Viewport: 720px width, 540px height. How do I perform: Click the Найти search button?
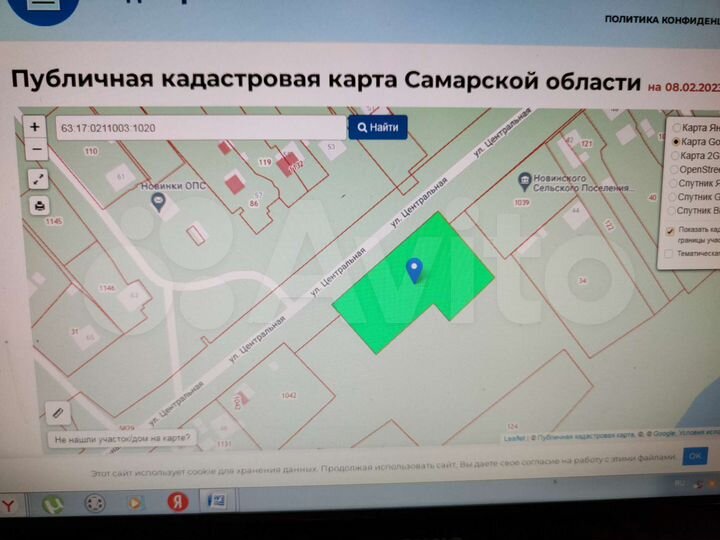(x=377, y=128)
